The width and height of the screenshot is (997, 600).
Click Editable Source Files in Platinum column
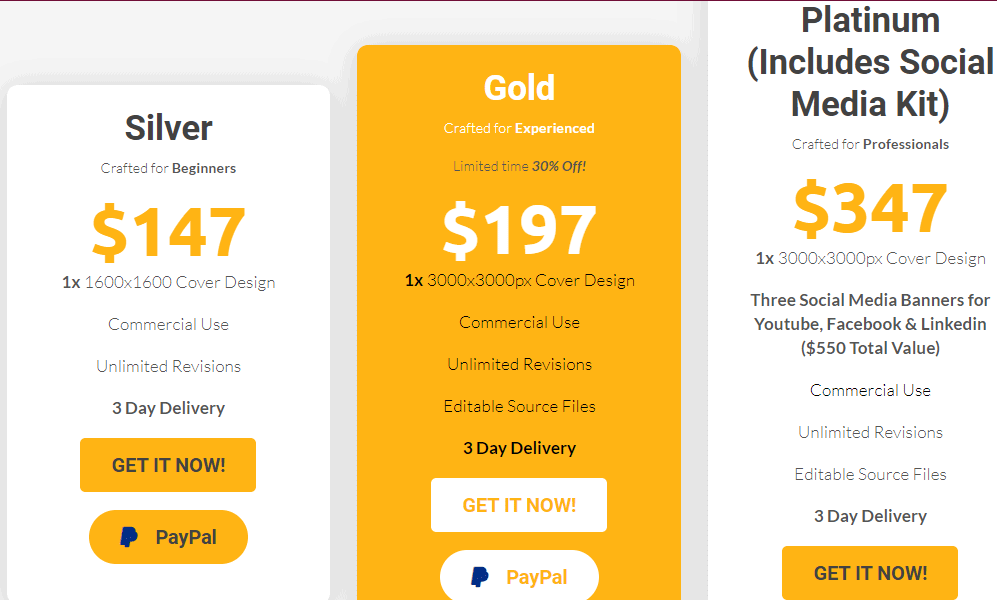(870, 474)
